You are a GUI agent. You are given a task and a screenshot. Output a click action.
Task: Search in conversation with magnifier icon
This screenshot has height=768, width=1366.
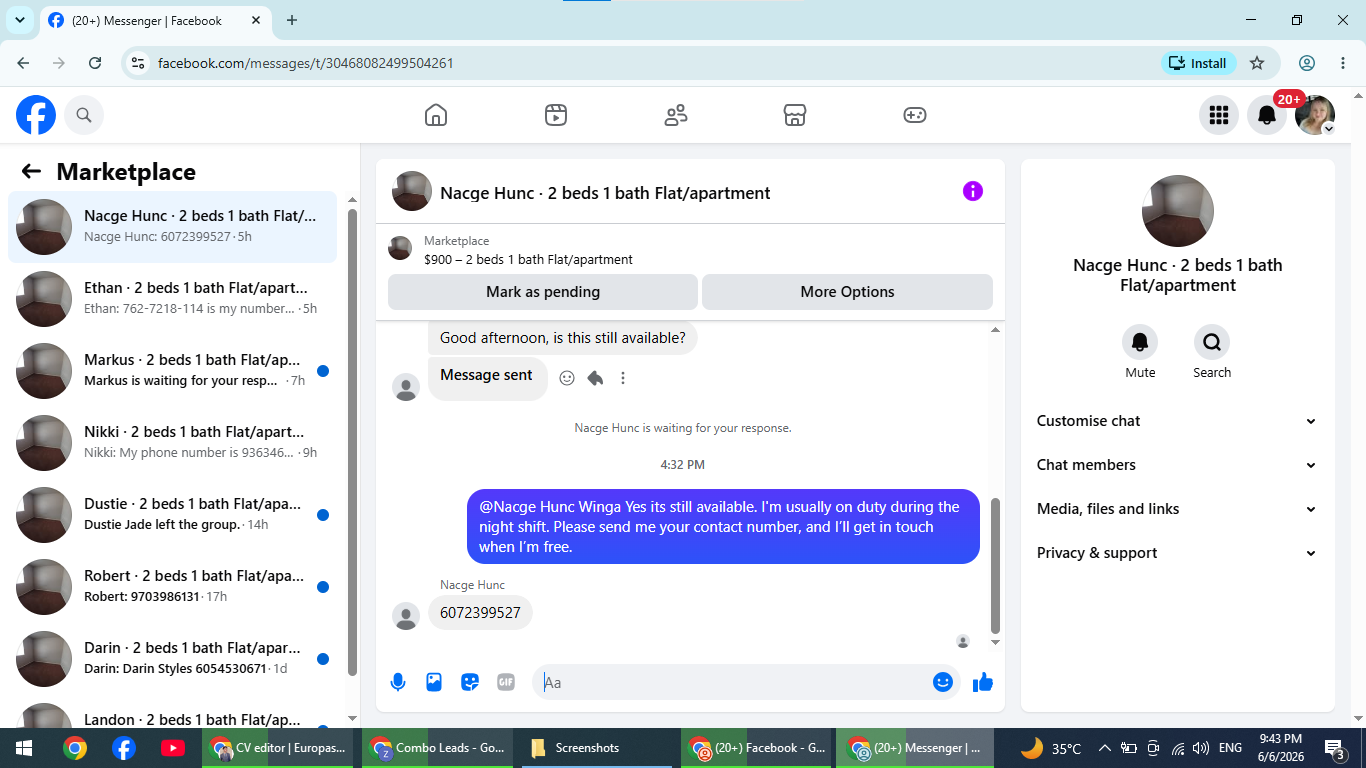(1212, 343)
